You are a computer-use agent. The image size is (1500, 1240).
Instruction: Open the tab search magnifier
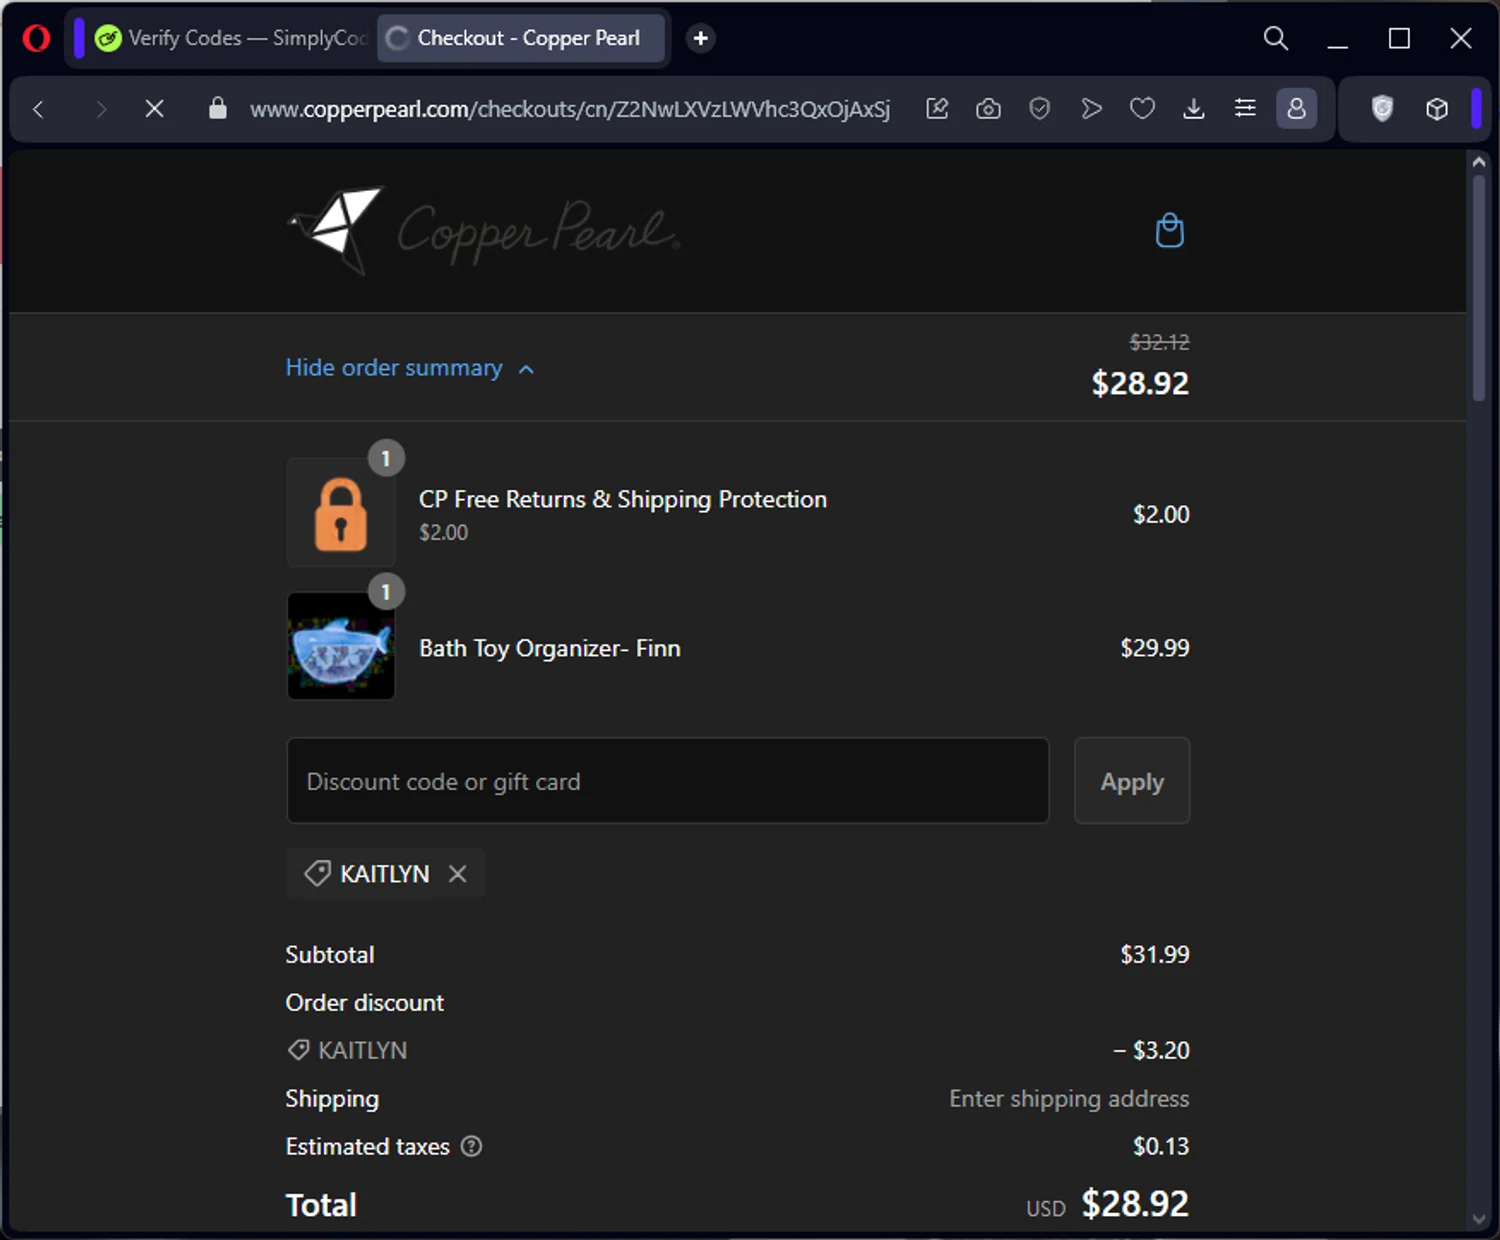coord(1275,38)
